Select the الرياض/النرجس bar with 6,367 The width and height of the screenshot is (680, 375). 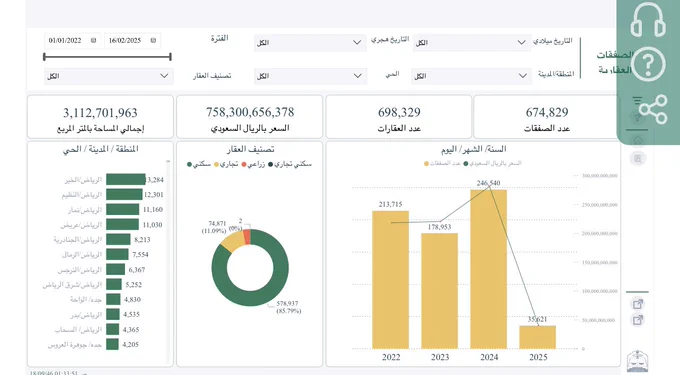point(115,270)
